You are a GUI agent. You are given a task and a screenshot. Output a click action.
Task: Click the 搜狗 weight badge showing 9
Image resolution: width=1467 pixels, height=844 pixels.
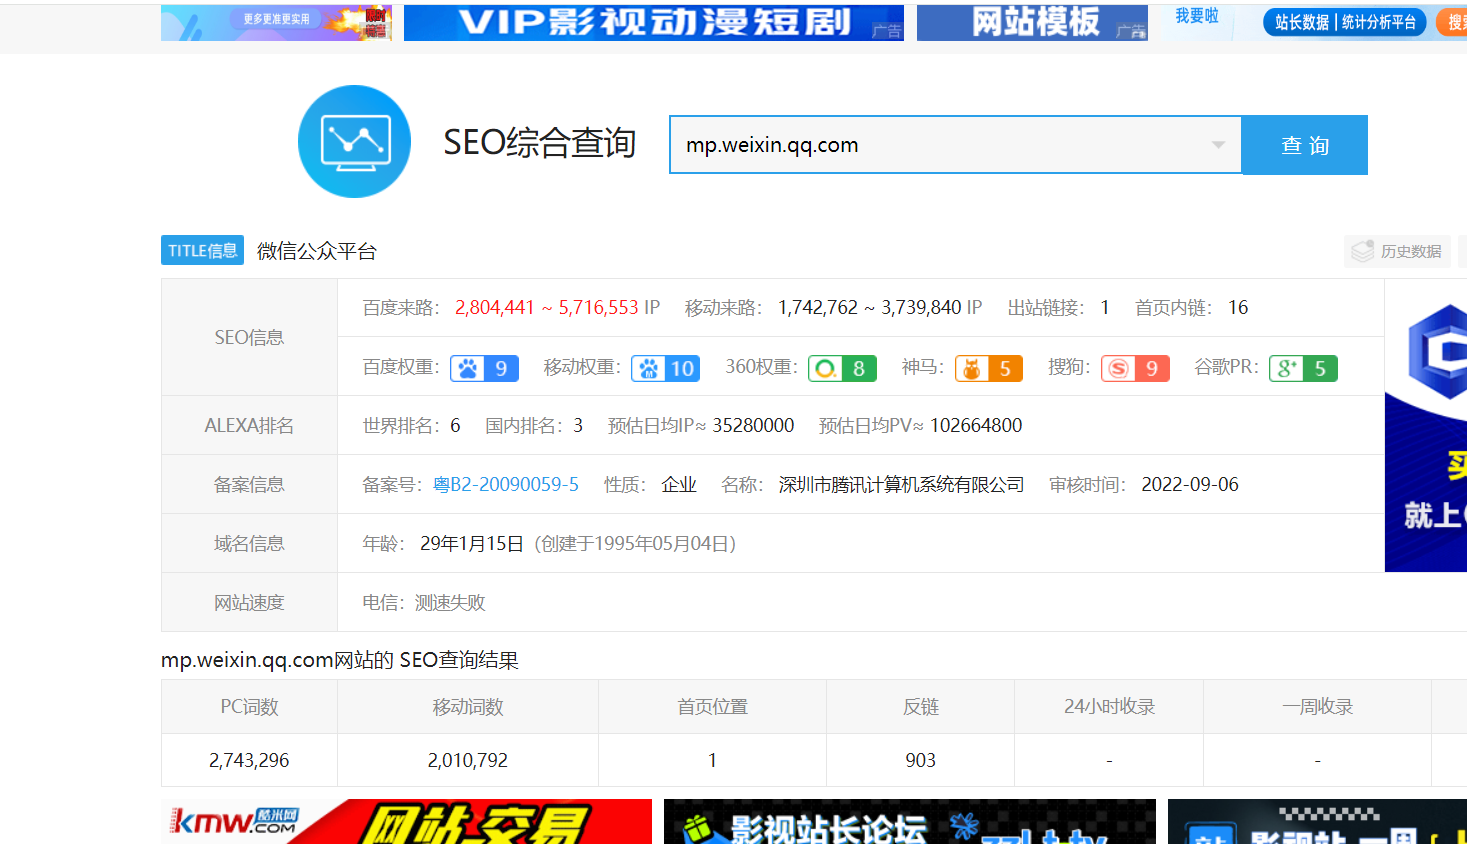[x=1135, y=369]
